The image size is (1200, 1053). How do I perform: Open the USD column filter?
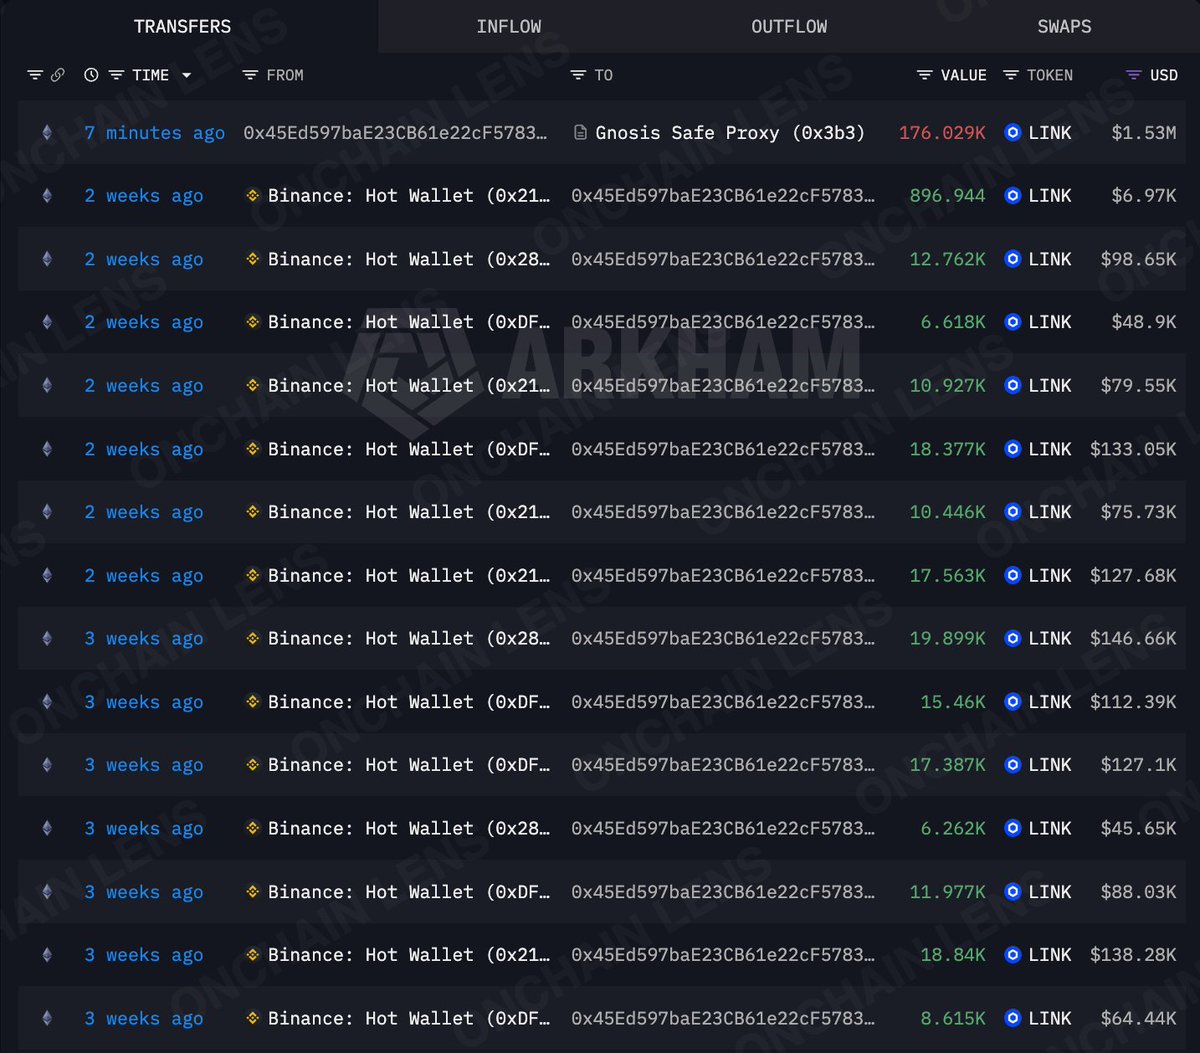pos(1134,75)
